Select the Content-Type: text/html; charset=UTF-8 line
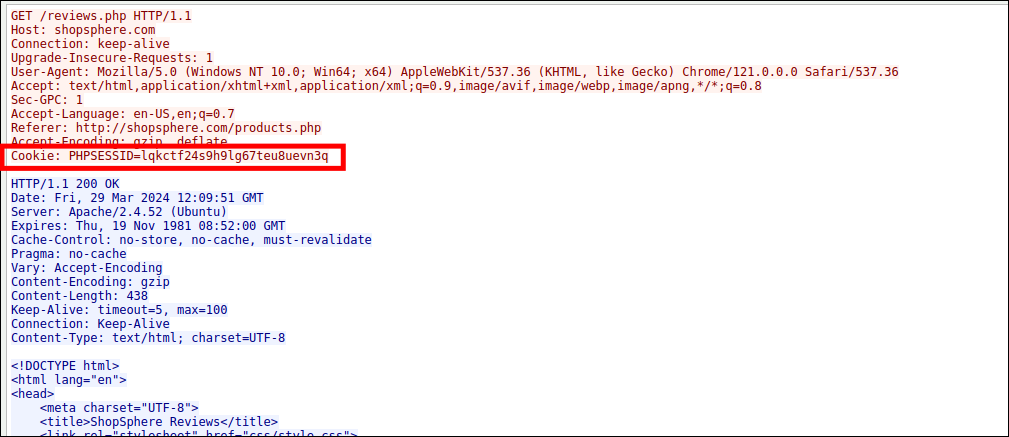Viewport: 1009px width, 437px height. point(148,338)
